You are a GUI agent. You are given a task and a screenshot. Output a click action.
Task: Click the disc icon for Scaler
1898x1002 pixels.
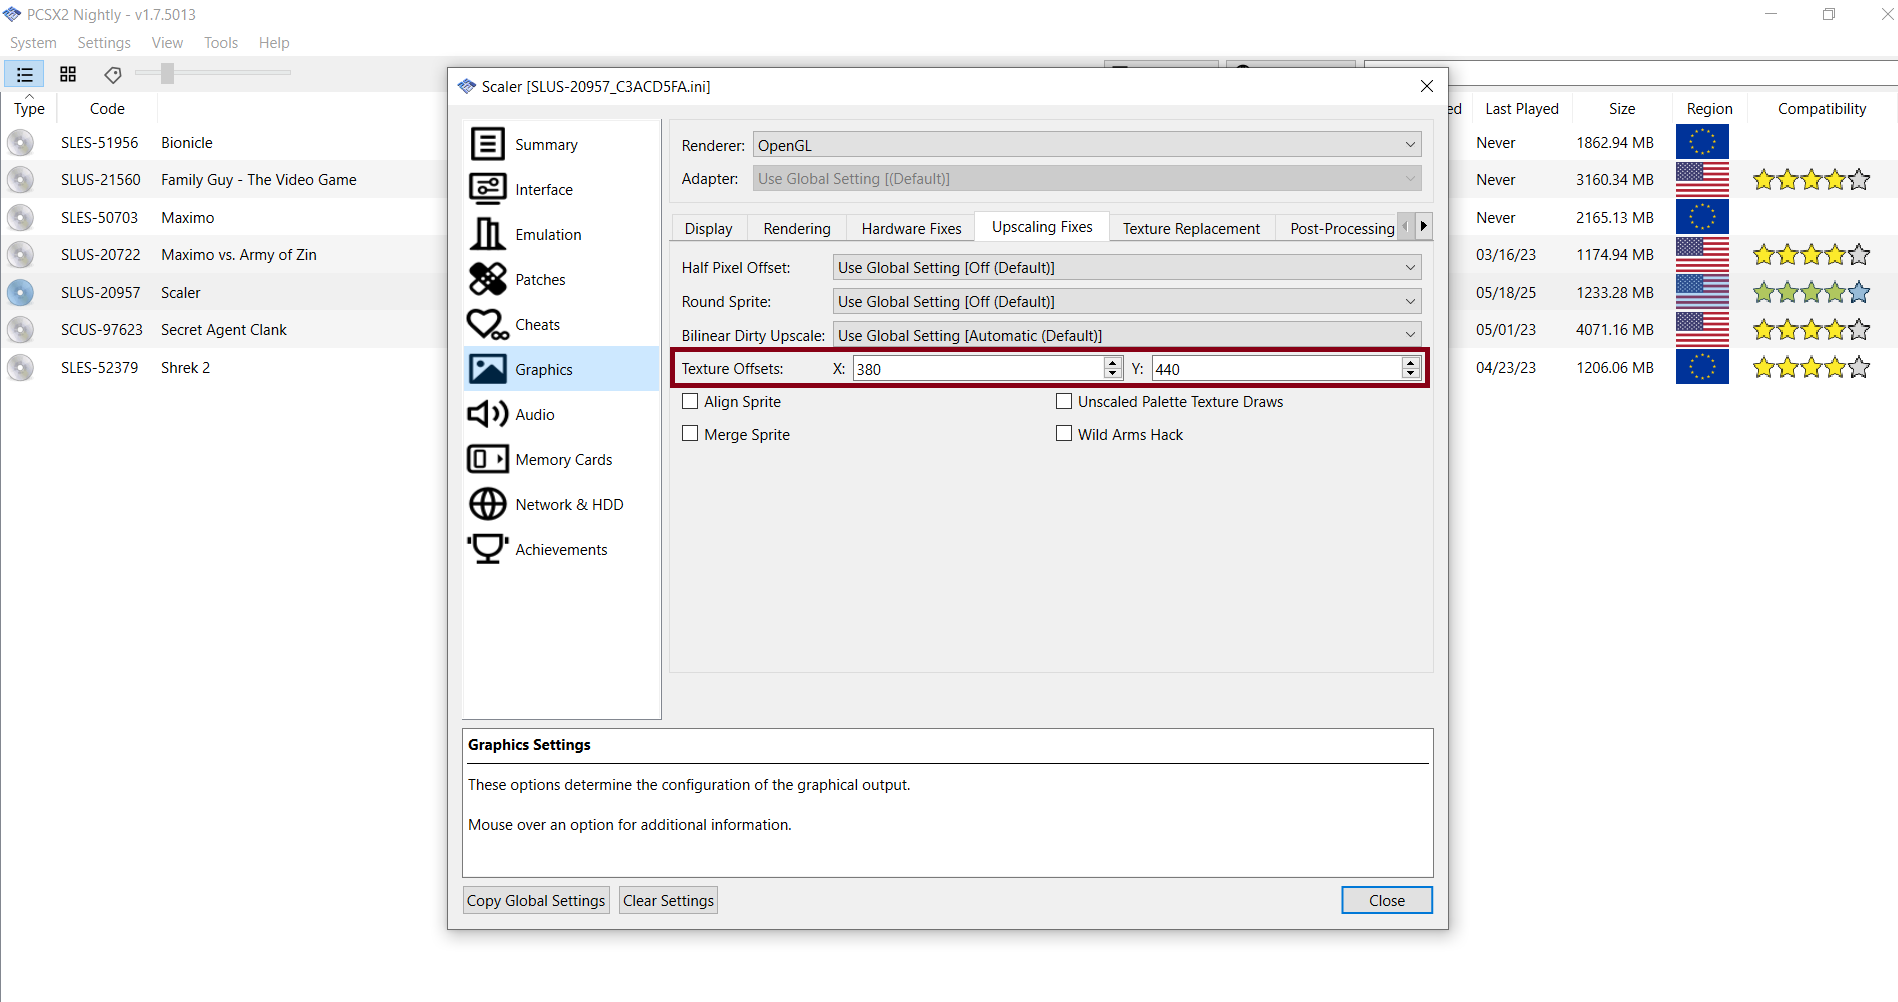(x=20, y=293)
